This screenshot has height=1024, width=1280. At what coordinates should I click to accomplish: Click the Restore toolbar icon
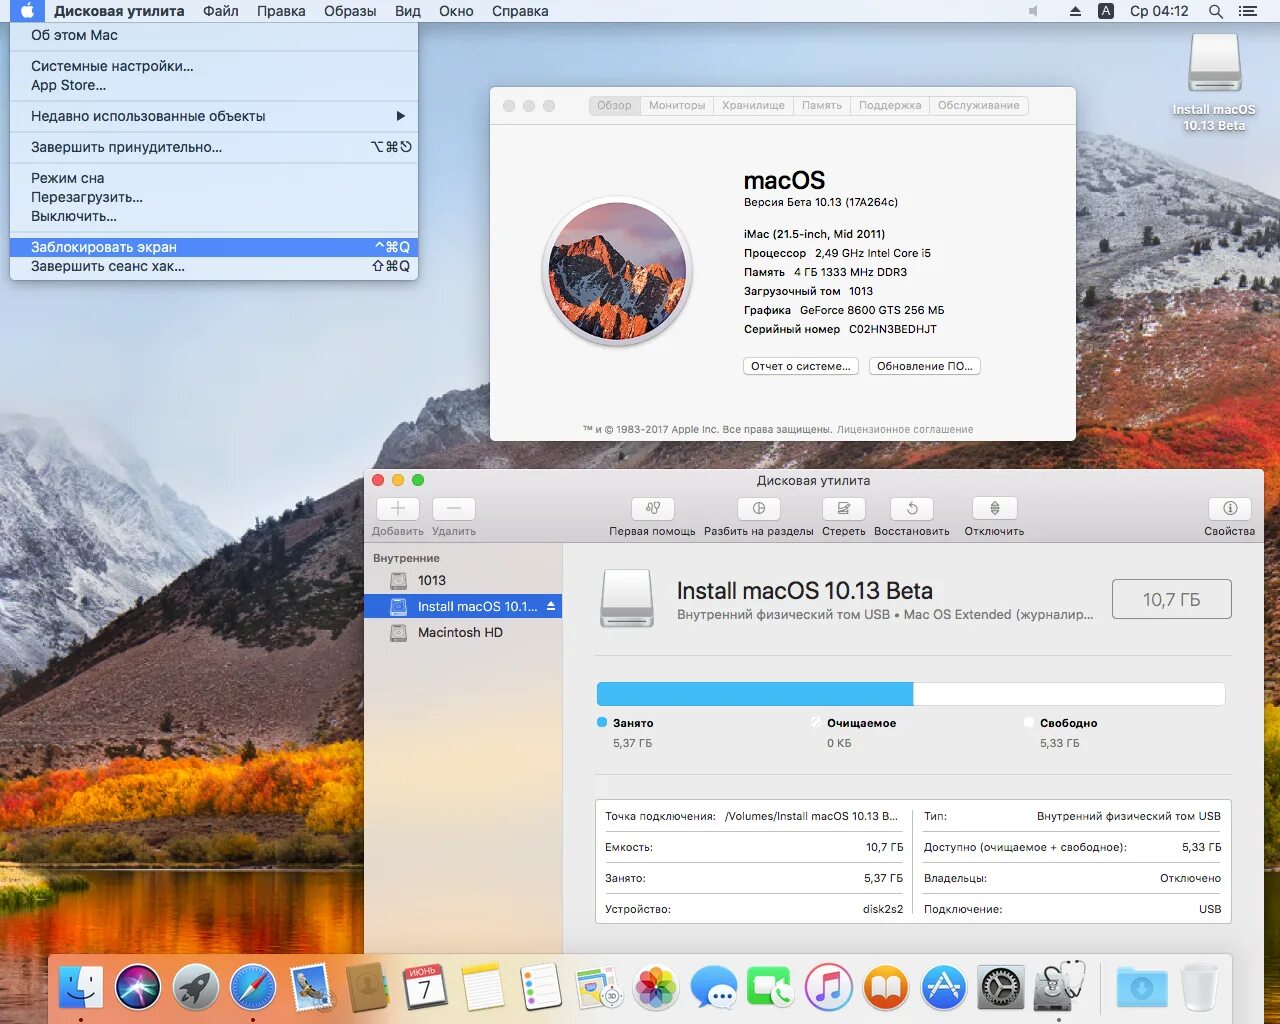pos(912,508)
